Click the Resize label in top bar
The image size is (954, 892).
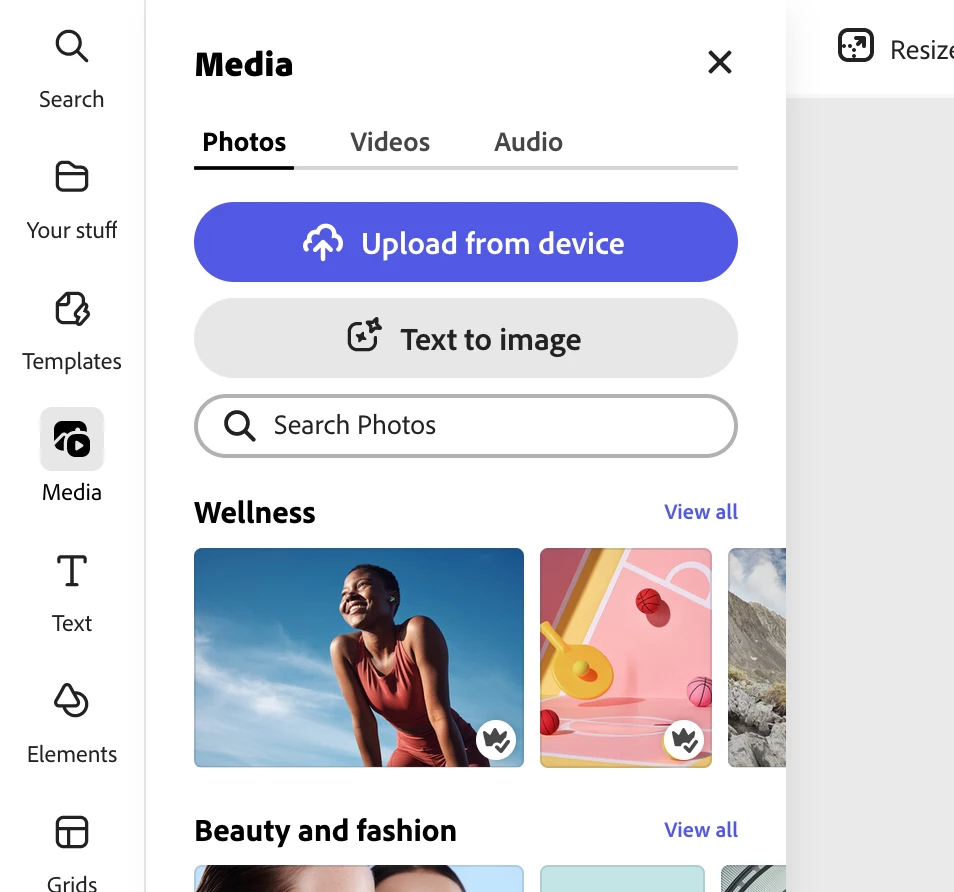pos(922,50)
